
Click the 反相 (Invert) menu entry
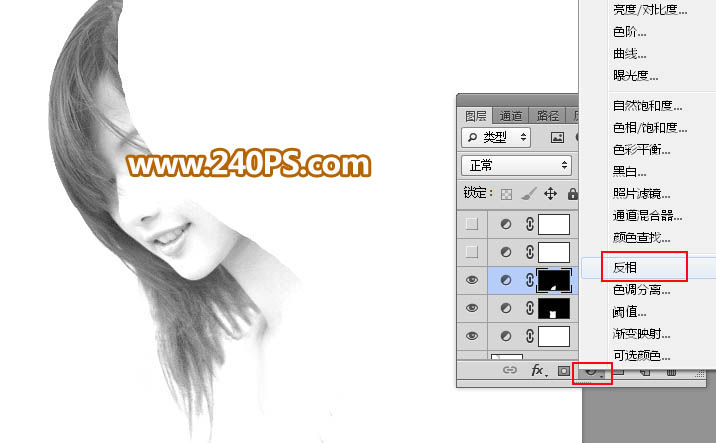pyautogui.click(x=625, y=268)
